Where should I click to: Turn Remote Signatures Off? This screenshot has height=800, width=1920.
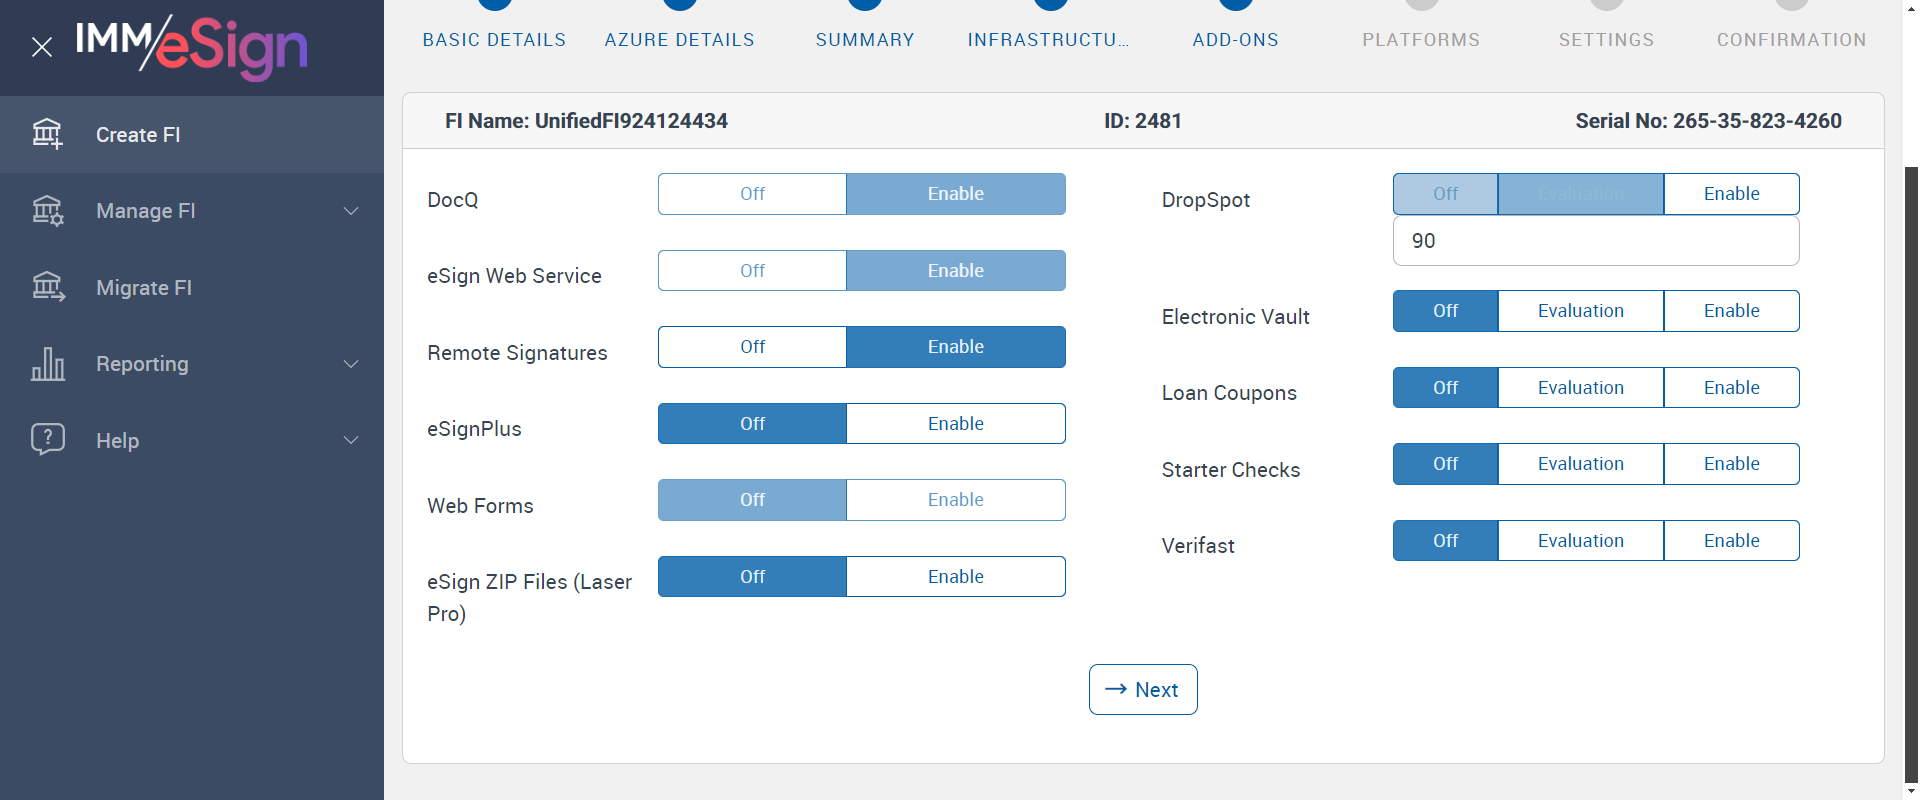click(752, 347)
